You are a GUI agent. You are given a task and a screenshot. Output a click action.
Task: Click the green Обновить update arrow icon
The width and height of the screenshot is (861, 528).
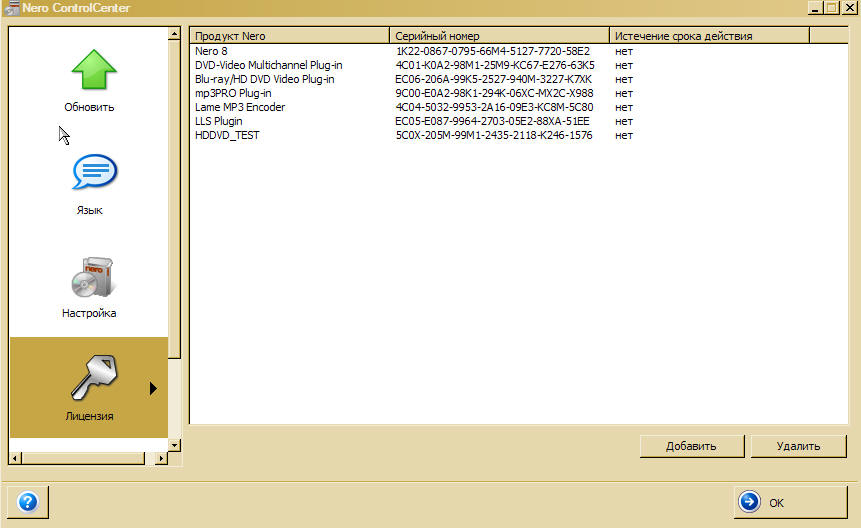[x=94, y=69]
